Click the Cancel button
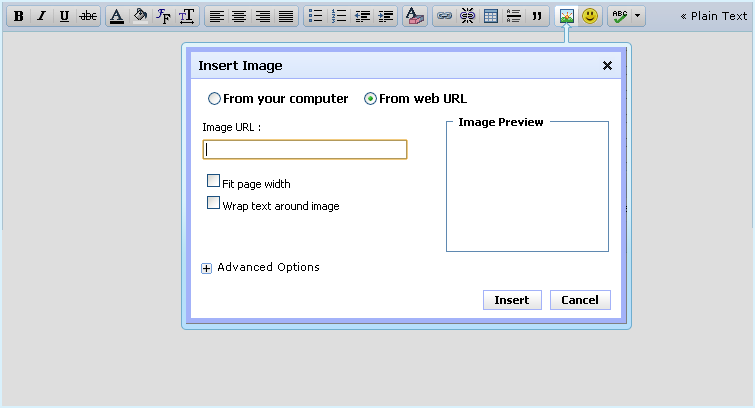 [x=580, y=300]
